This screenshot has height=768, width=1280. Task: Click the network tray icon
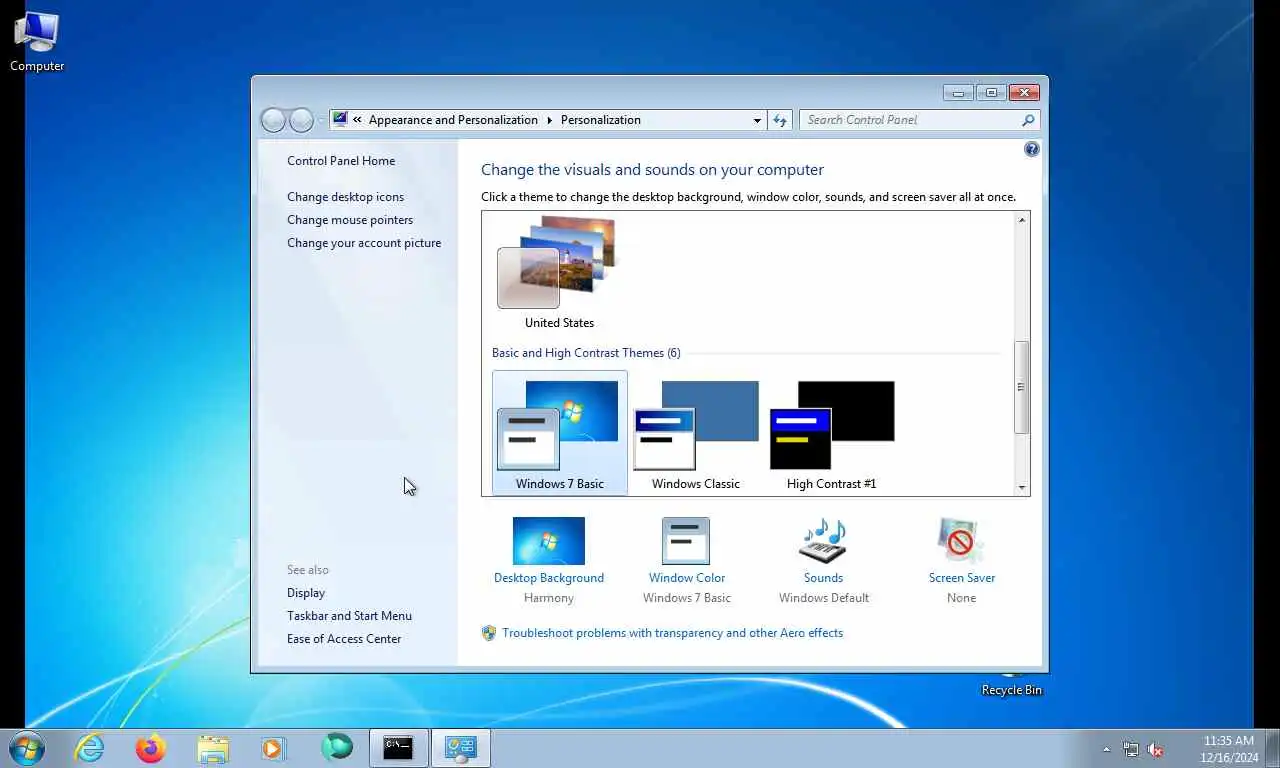(1131, 749)
